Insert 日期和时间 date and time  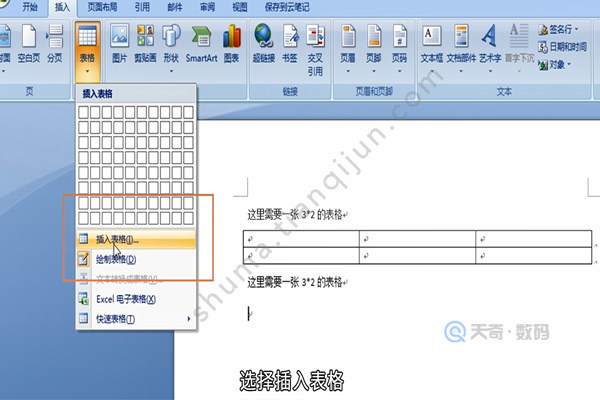[562, 47]
